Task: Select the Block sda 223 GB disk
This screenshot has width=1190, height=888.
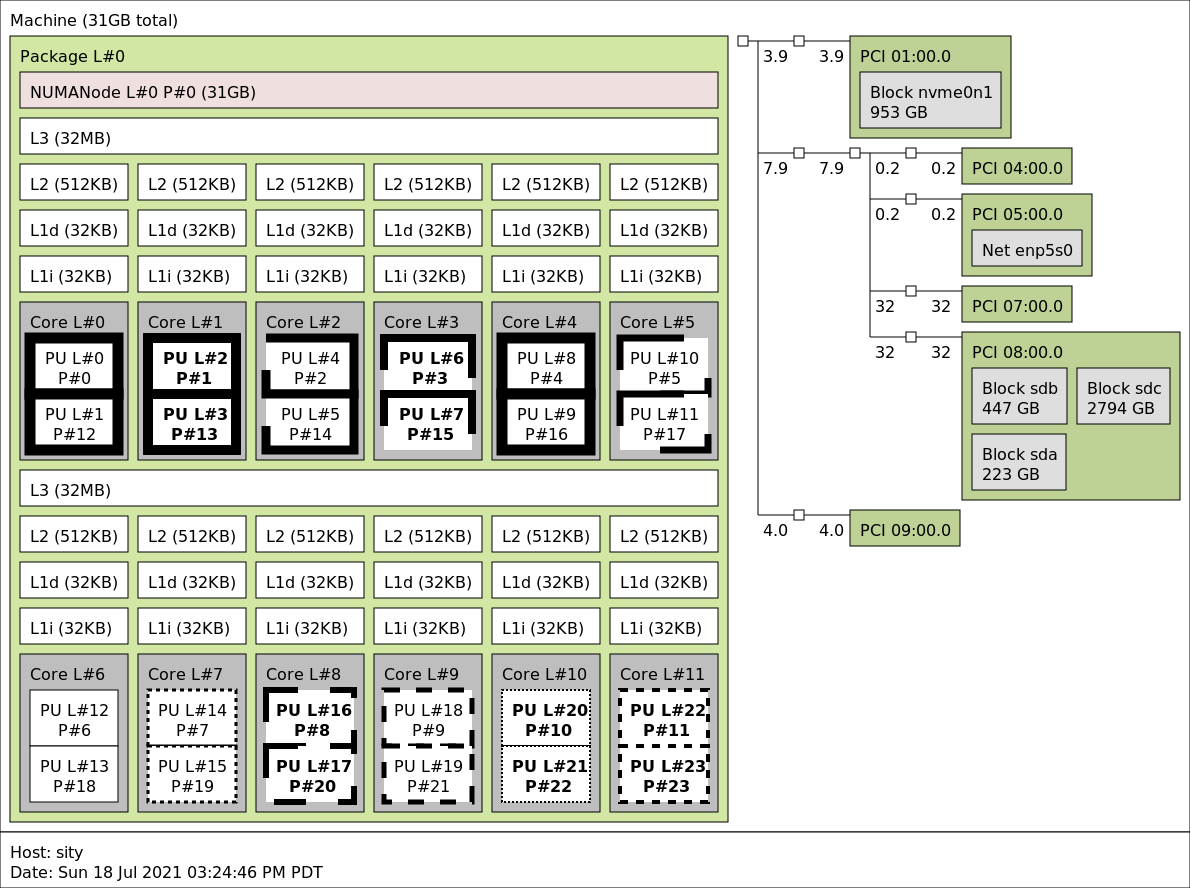Action: 1018,463
